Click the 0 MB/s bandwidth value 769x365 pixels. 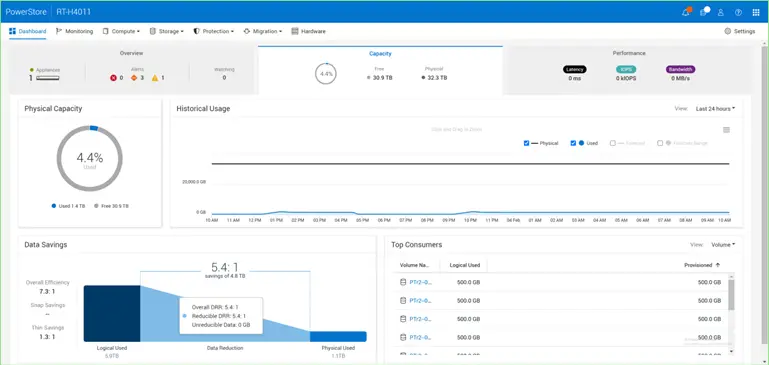(680, 78)
